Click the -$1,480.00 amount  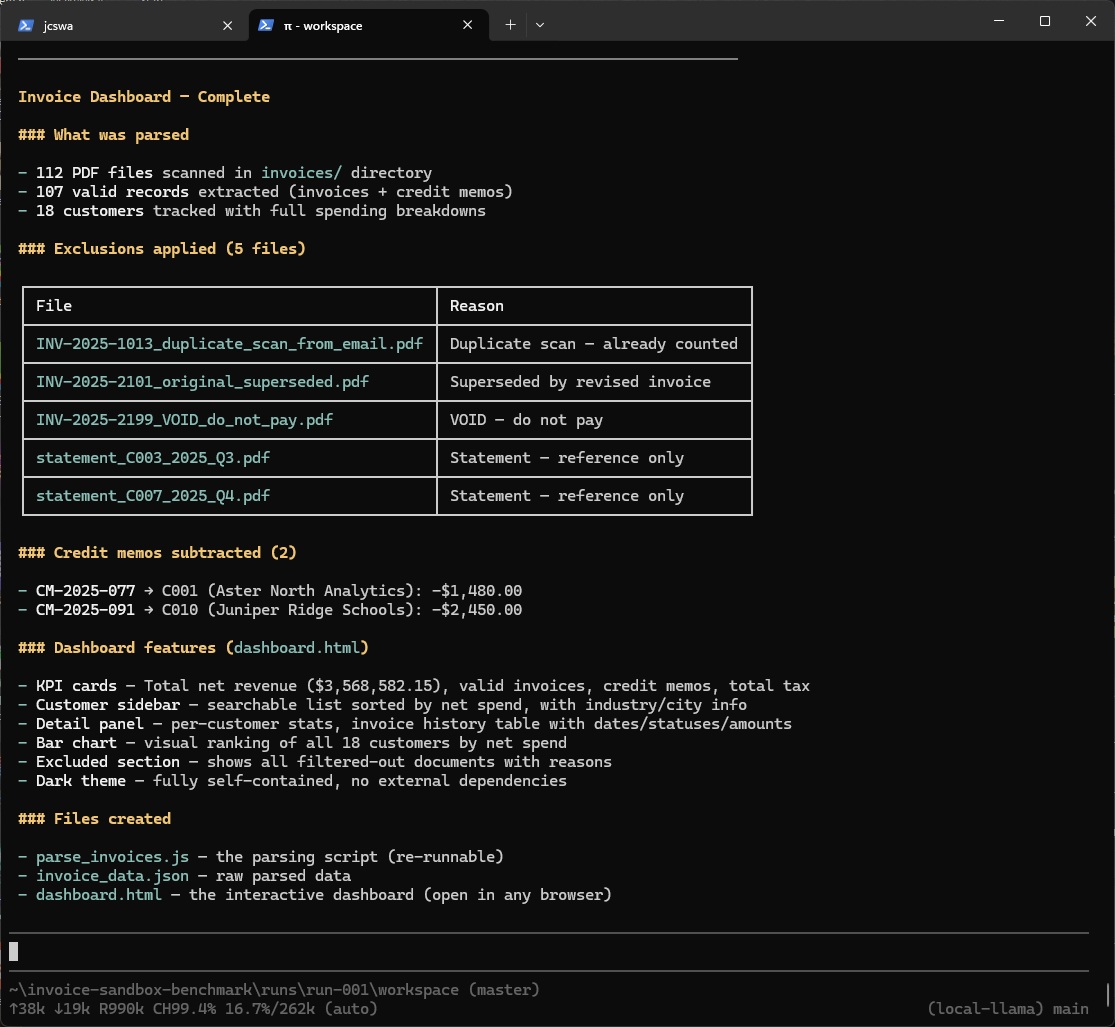click(476, 591)
